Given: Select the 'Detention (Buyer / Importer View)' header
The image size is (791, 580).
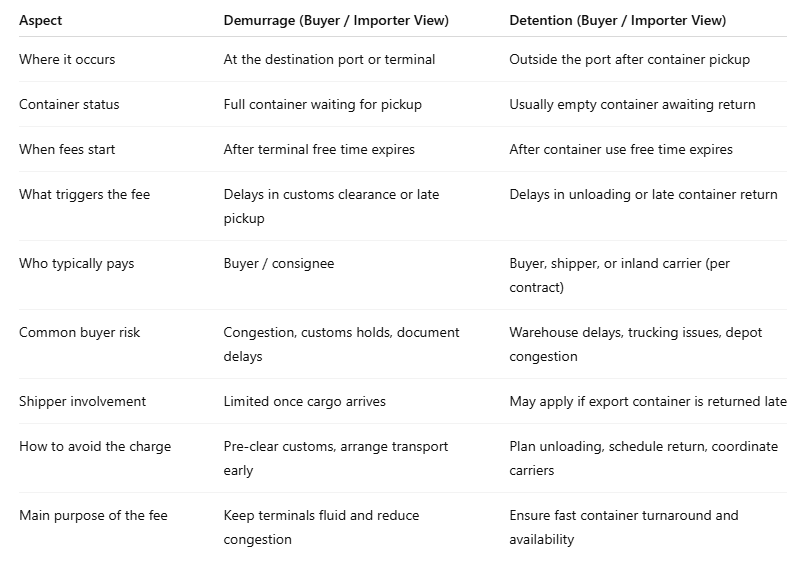Looking at the screenshot, I should click(x=618, y=20).
